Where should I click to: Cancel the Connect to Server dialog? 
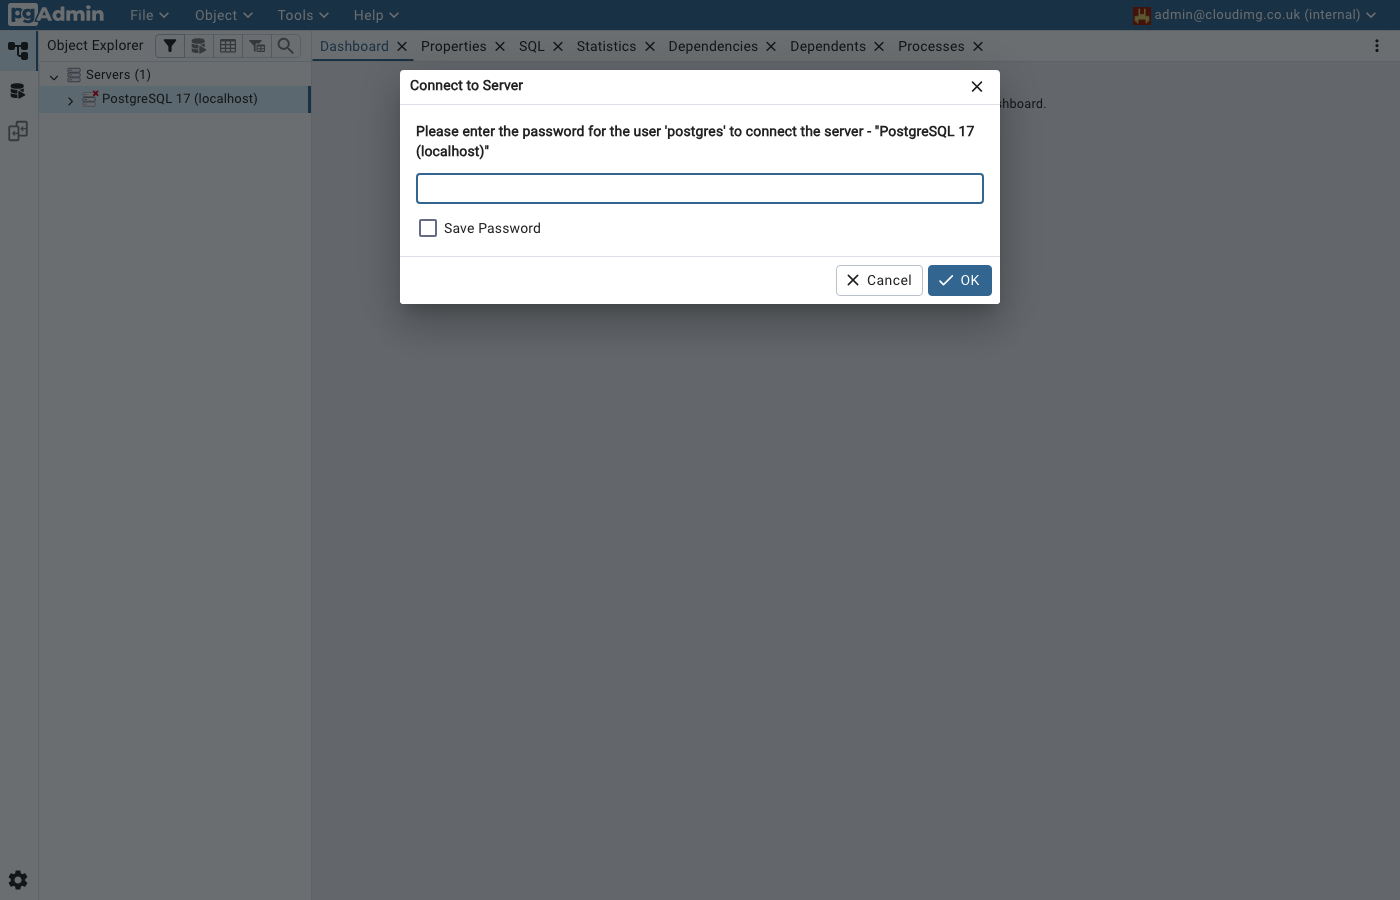tap(879, 280)
